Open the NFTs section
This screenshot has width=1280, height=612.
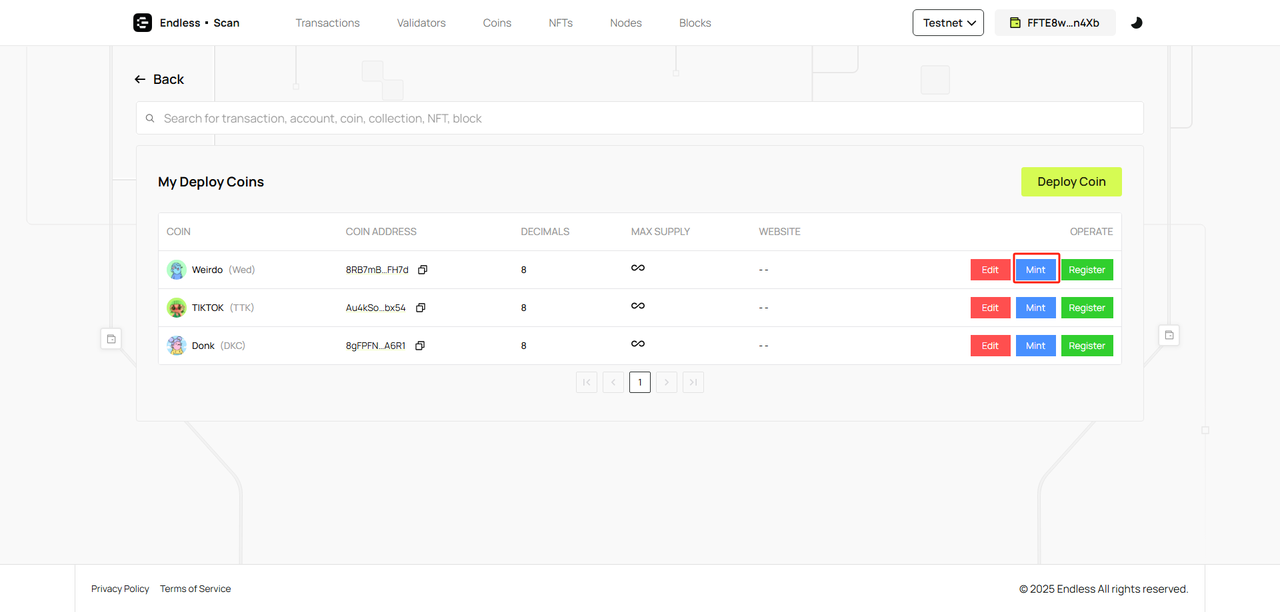click(560, 23)
